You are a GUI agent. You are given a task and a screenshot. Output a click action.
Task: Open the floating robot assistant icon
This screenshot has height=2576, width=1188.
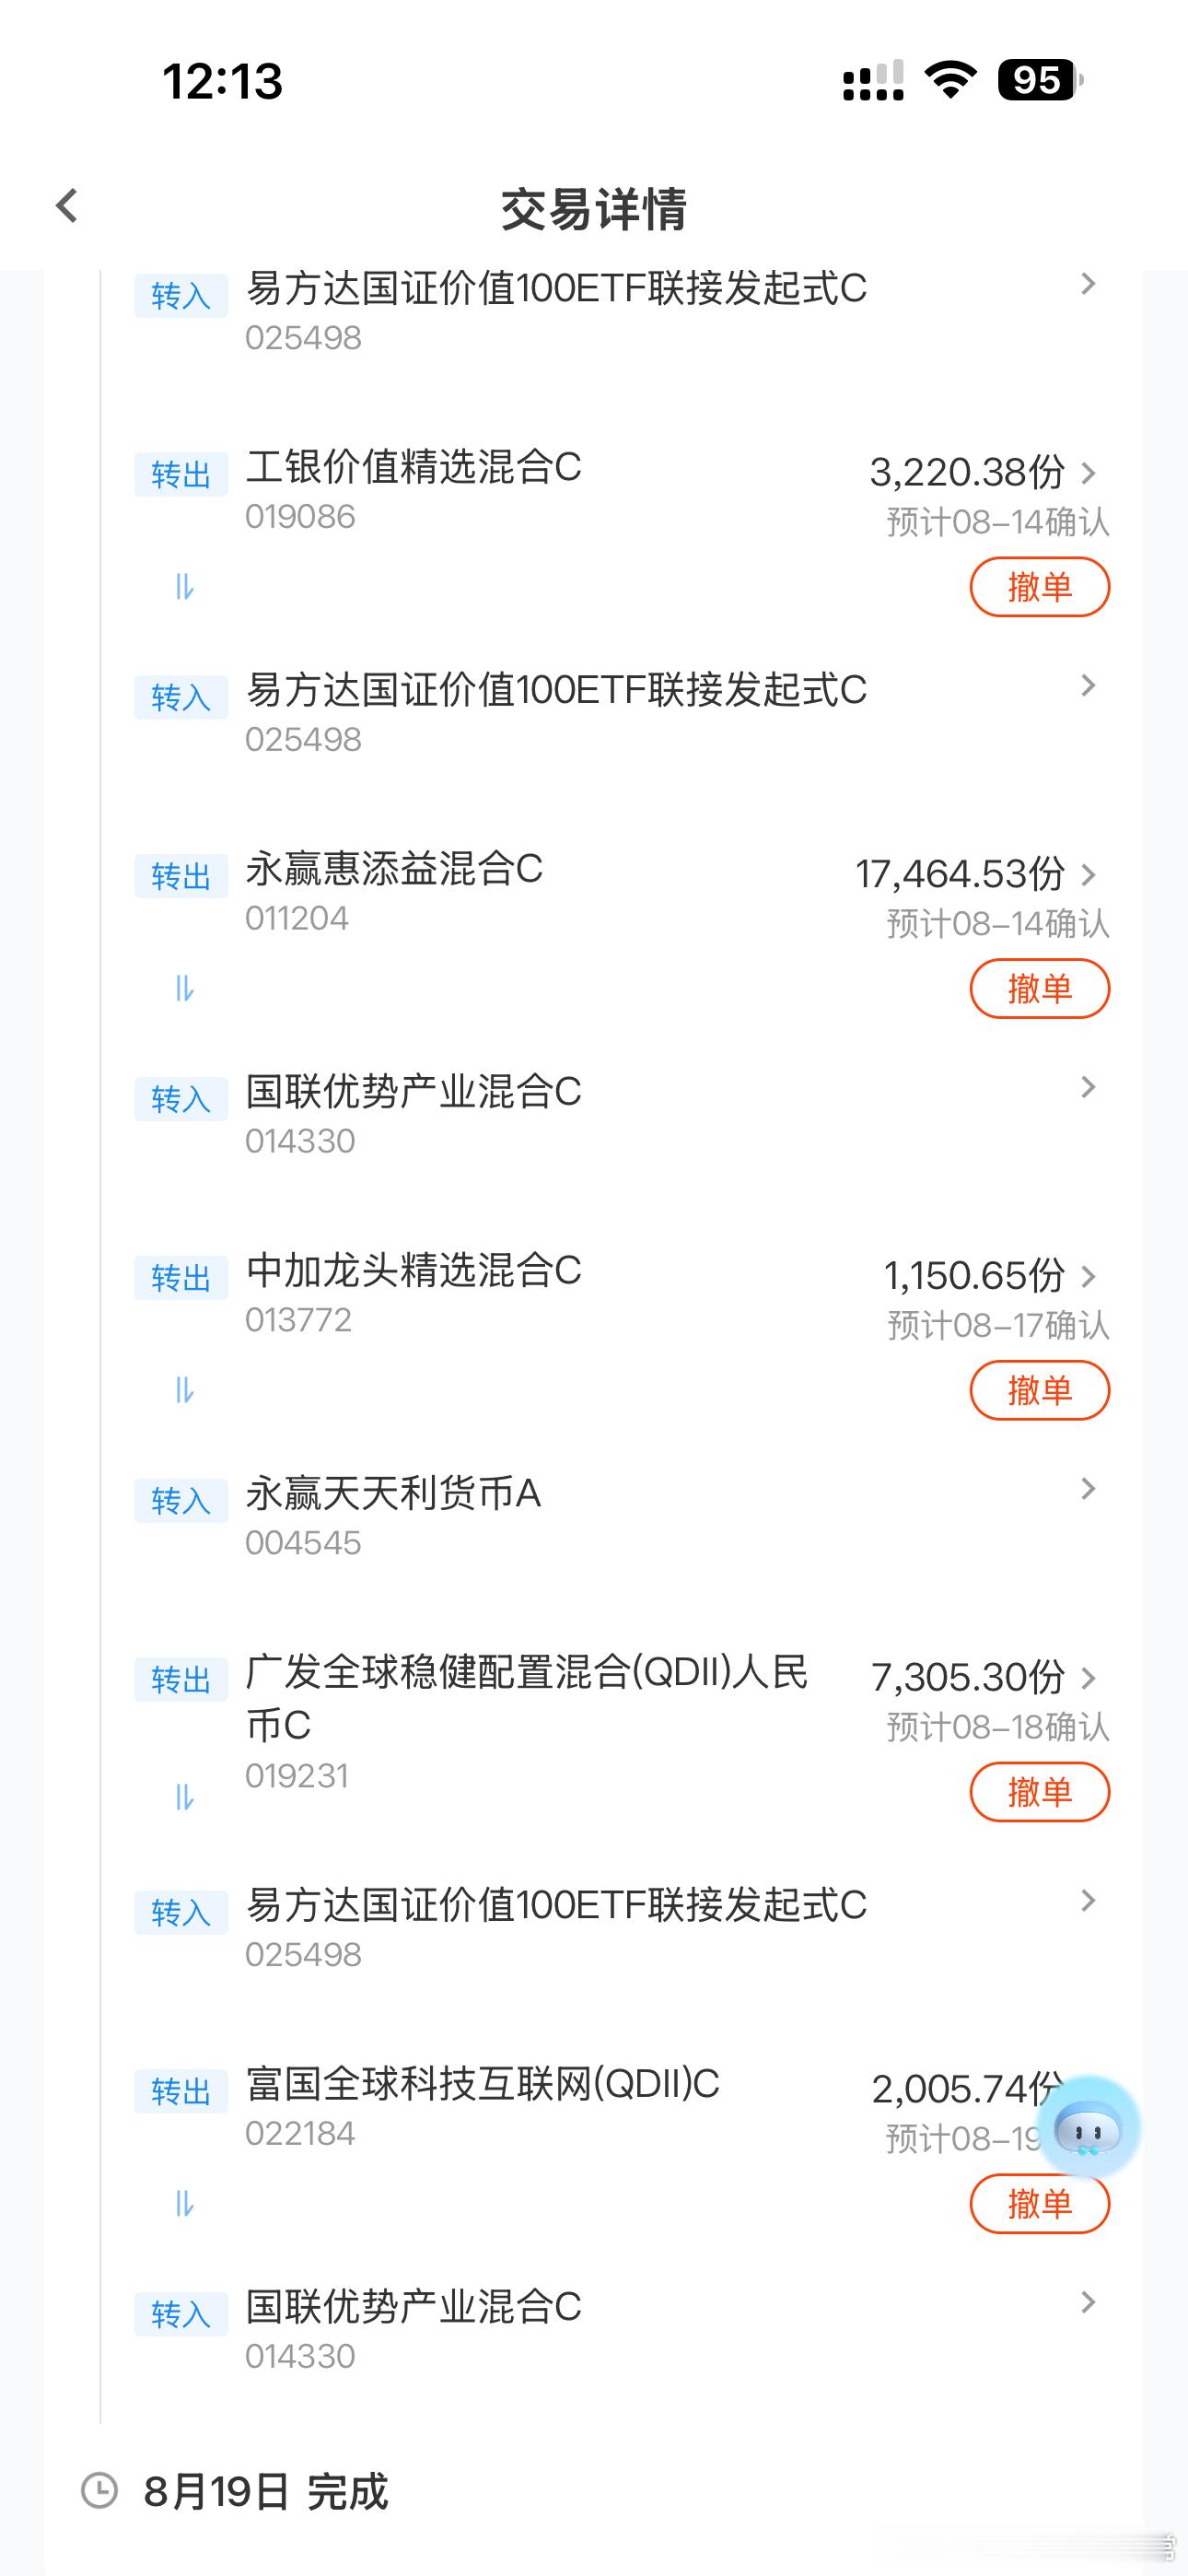[1089, 2126]
